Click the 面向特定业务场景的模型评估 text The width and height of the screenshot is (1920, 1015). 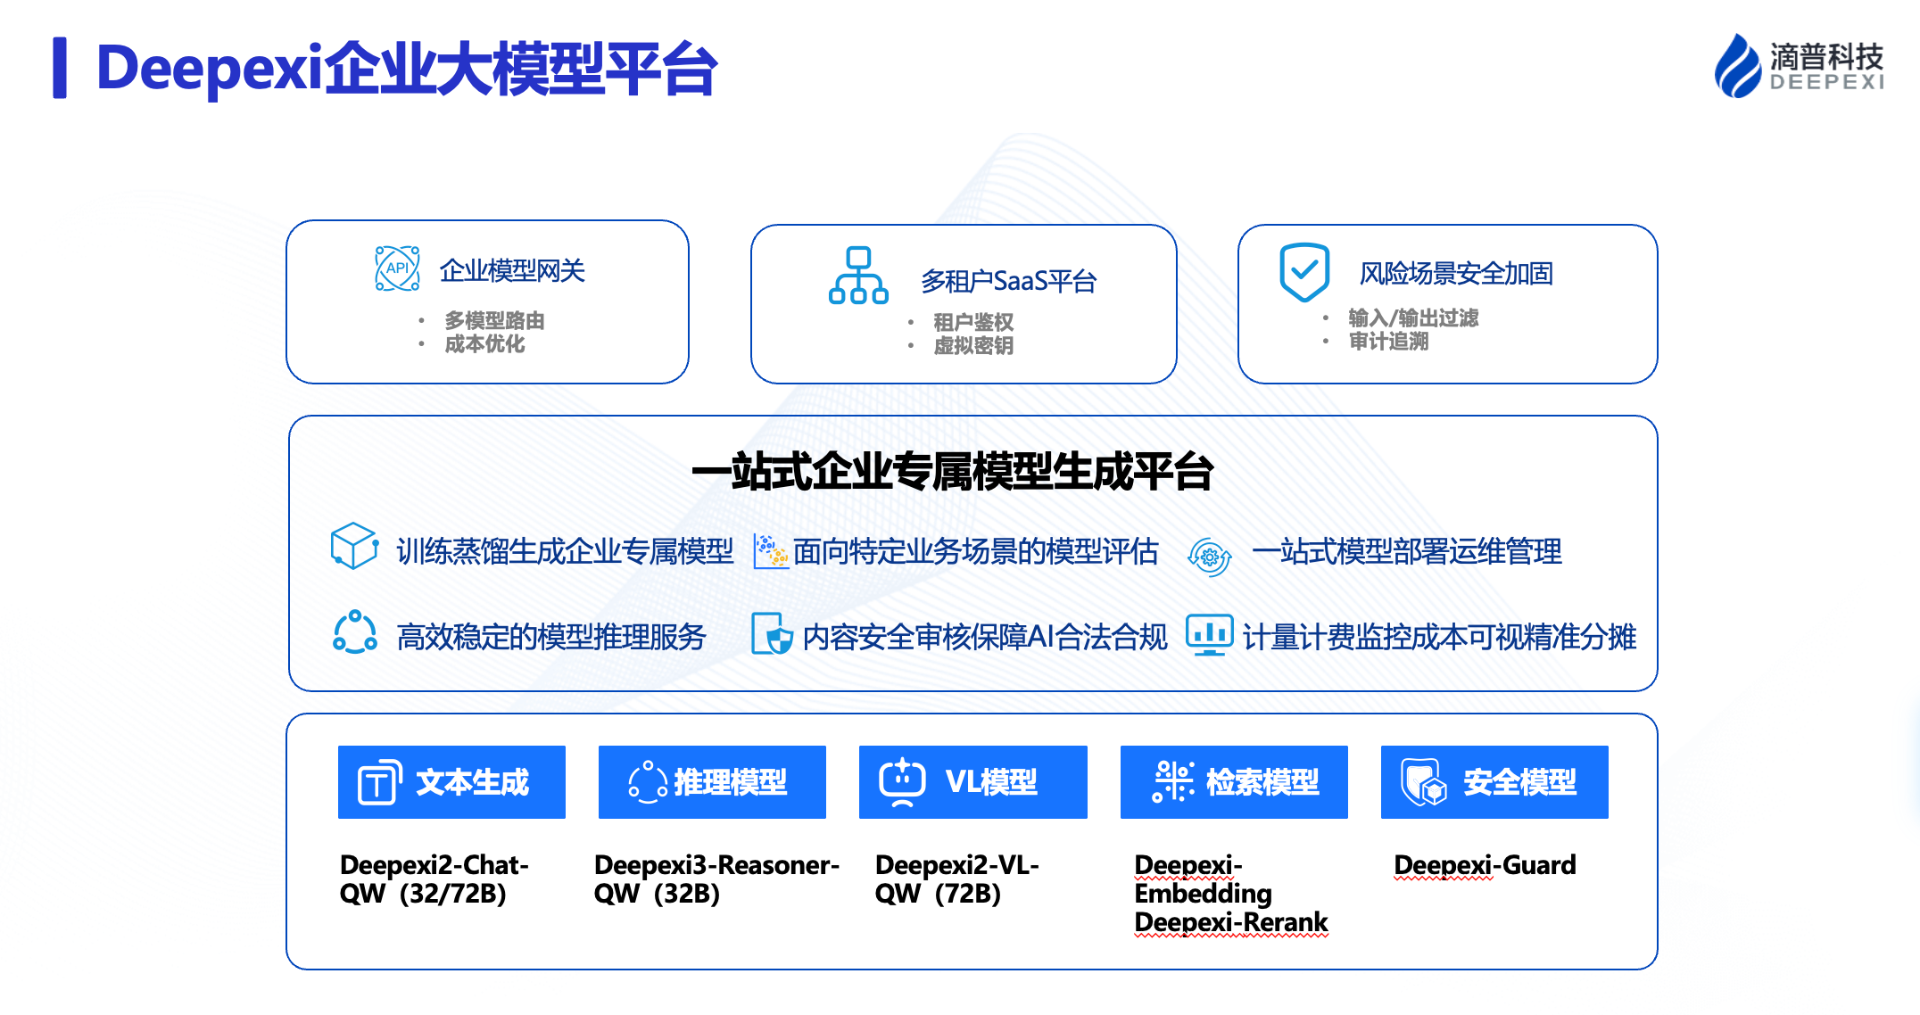point(976,551)
